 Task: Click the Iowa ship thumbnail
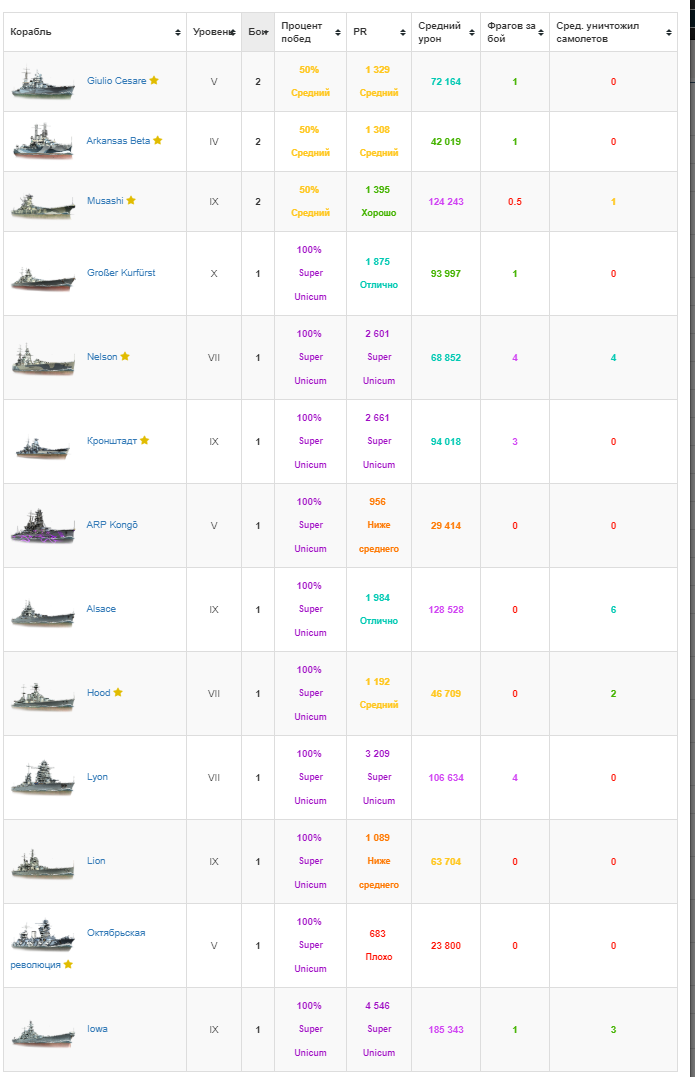43,1034
